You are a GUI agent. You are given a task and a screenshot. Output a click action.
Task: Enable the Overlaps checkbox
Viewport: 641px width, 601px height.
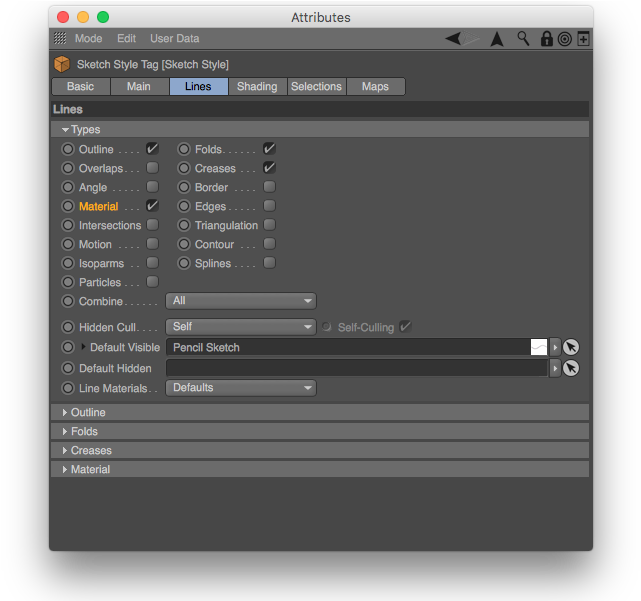click(x=152, y=168)
